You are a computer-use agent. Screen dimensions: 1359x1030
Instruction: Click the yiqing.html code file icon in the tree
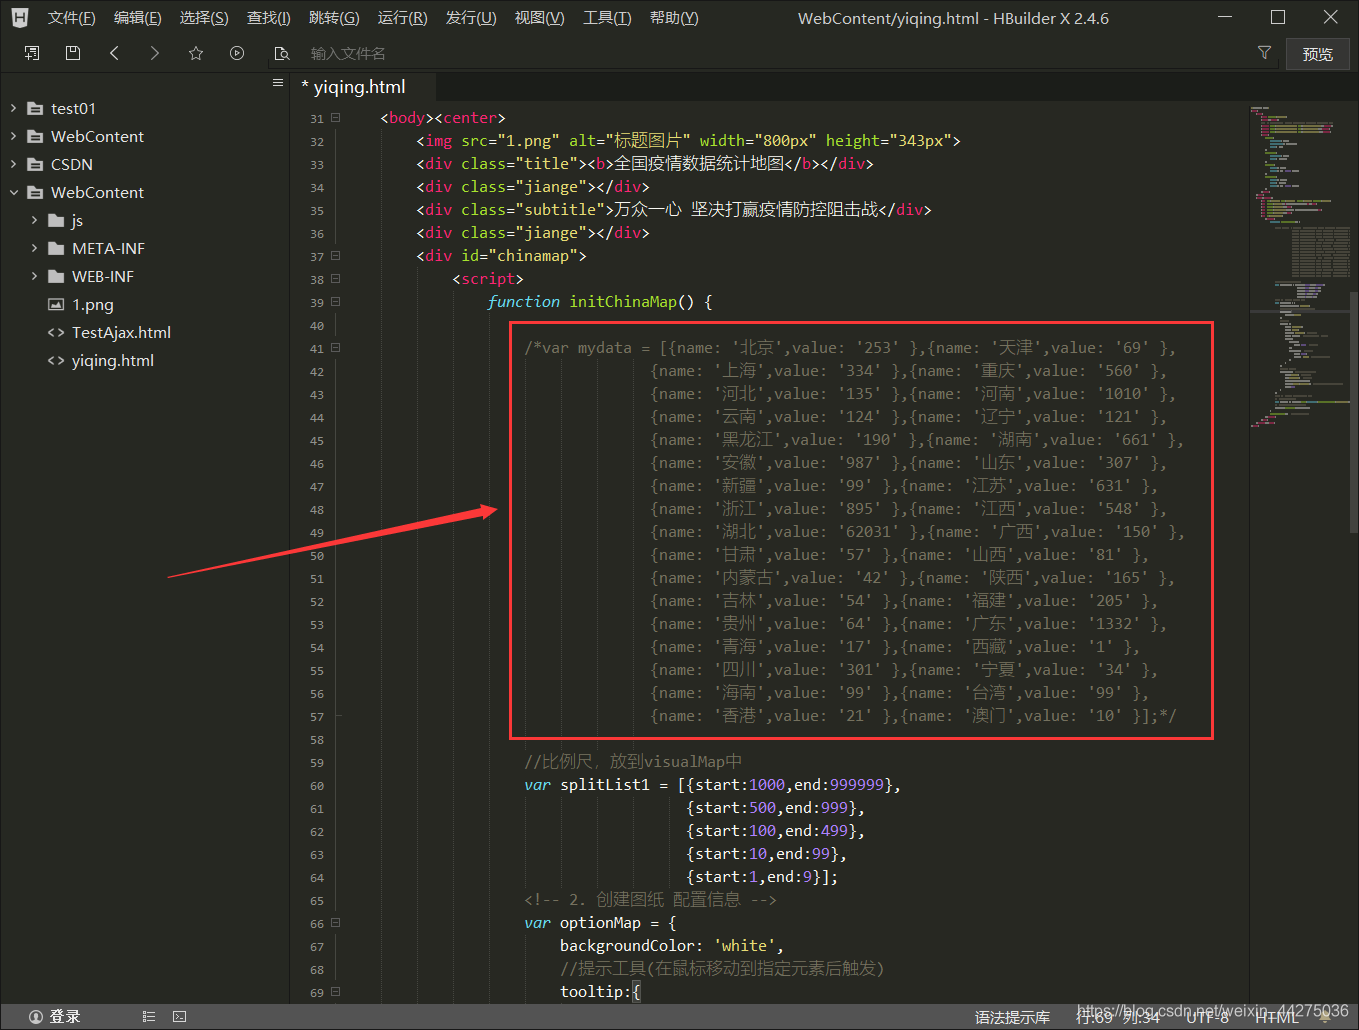tap(56, 360)
